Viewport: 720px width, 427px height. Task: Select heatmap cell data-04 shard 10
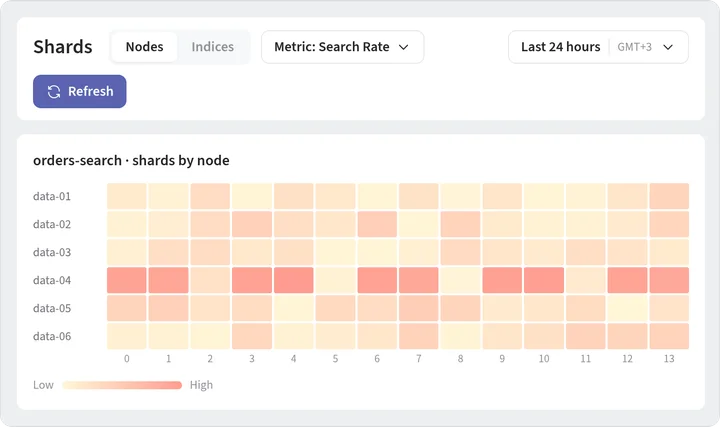coord(544,280)
